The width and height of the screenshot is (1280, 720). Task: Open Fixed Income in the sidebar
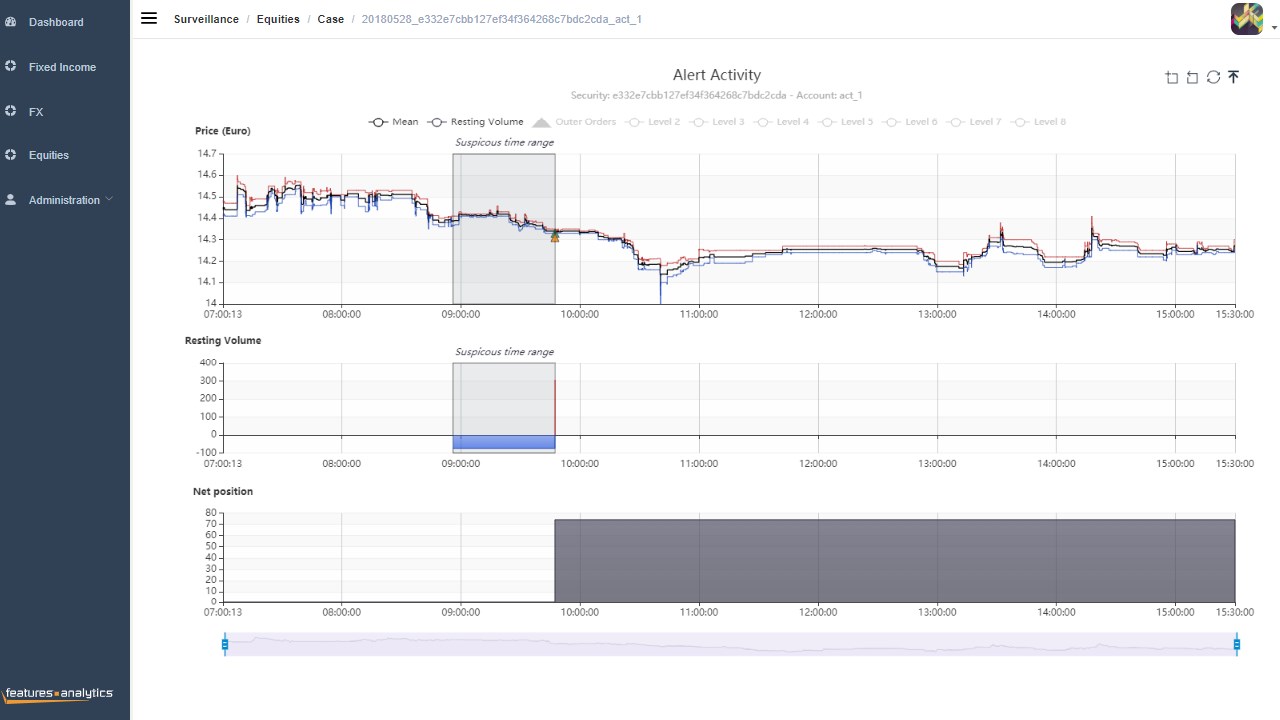coord(62,67)
